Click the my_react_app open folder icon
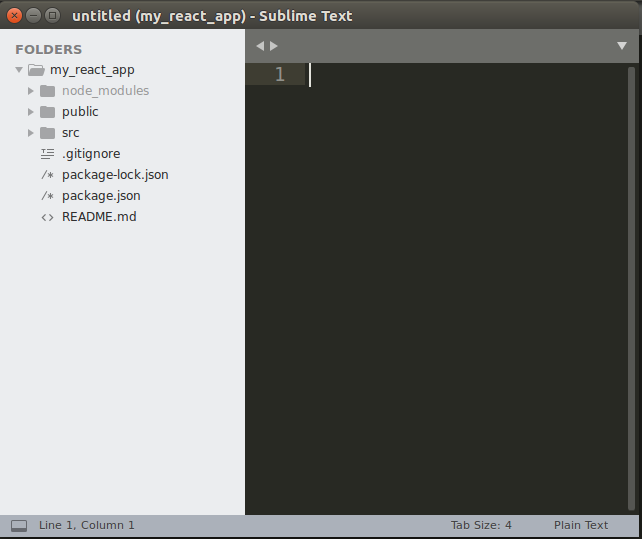 36,70
